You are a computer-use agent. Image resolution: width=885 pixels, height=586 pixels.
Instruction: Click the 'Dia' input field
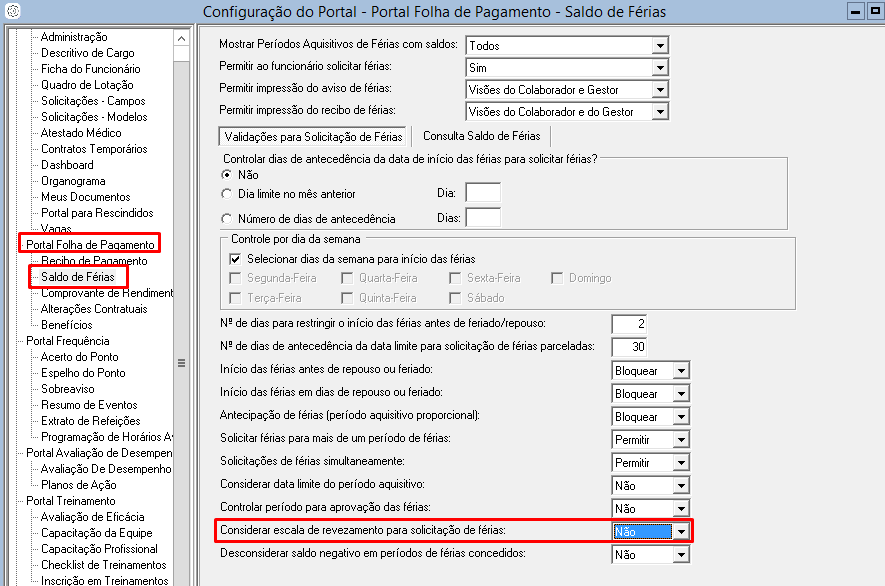tap(482, 193)
